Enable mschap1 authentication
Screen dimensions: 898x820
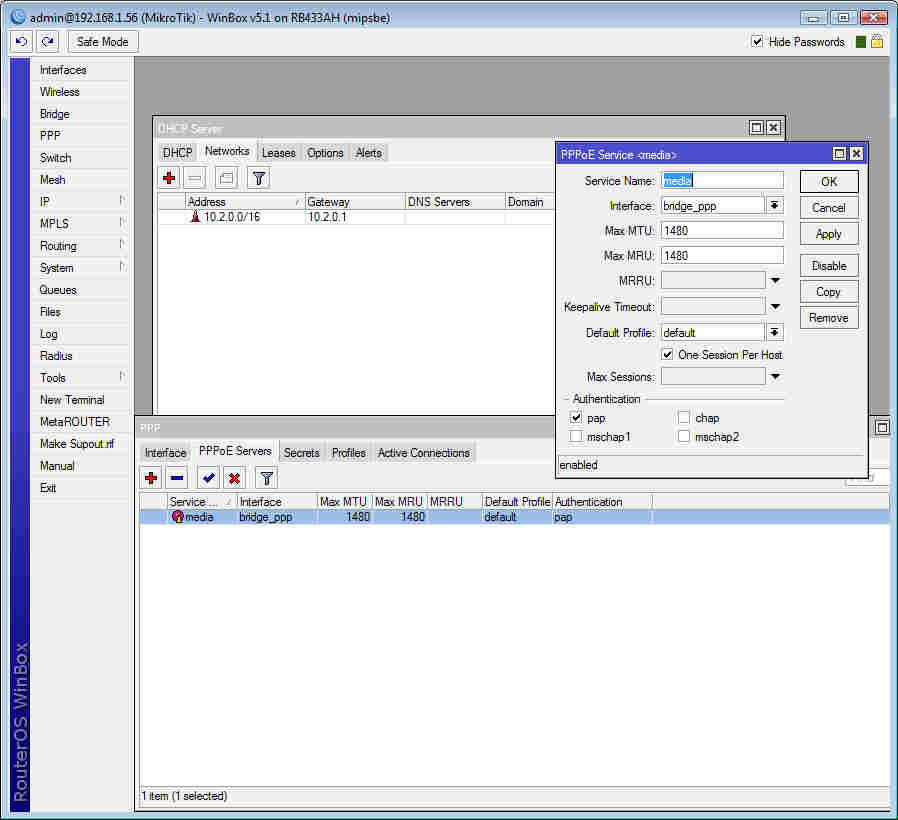point(576,436)
